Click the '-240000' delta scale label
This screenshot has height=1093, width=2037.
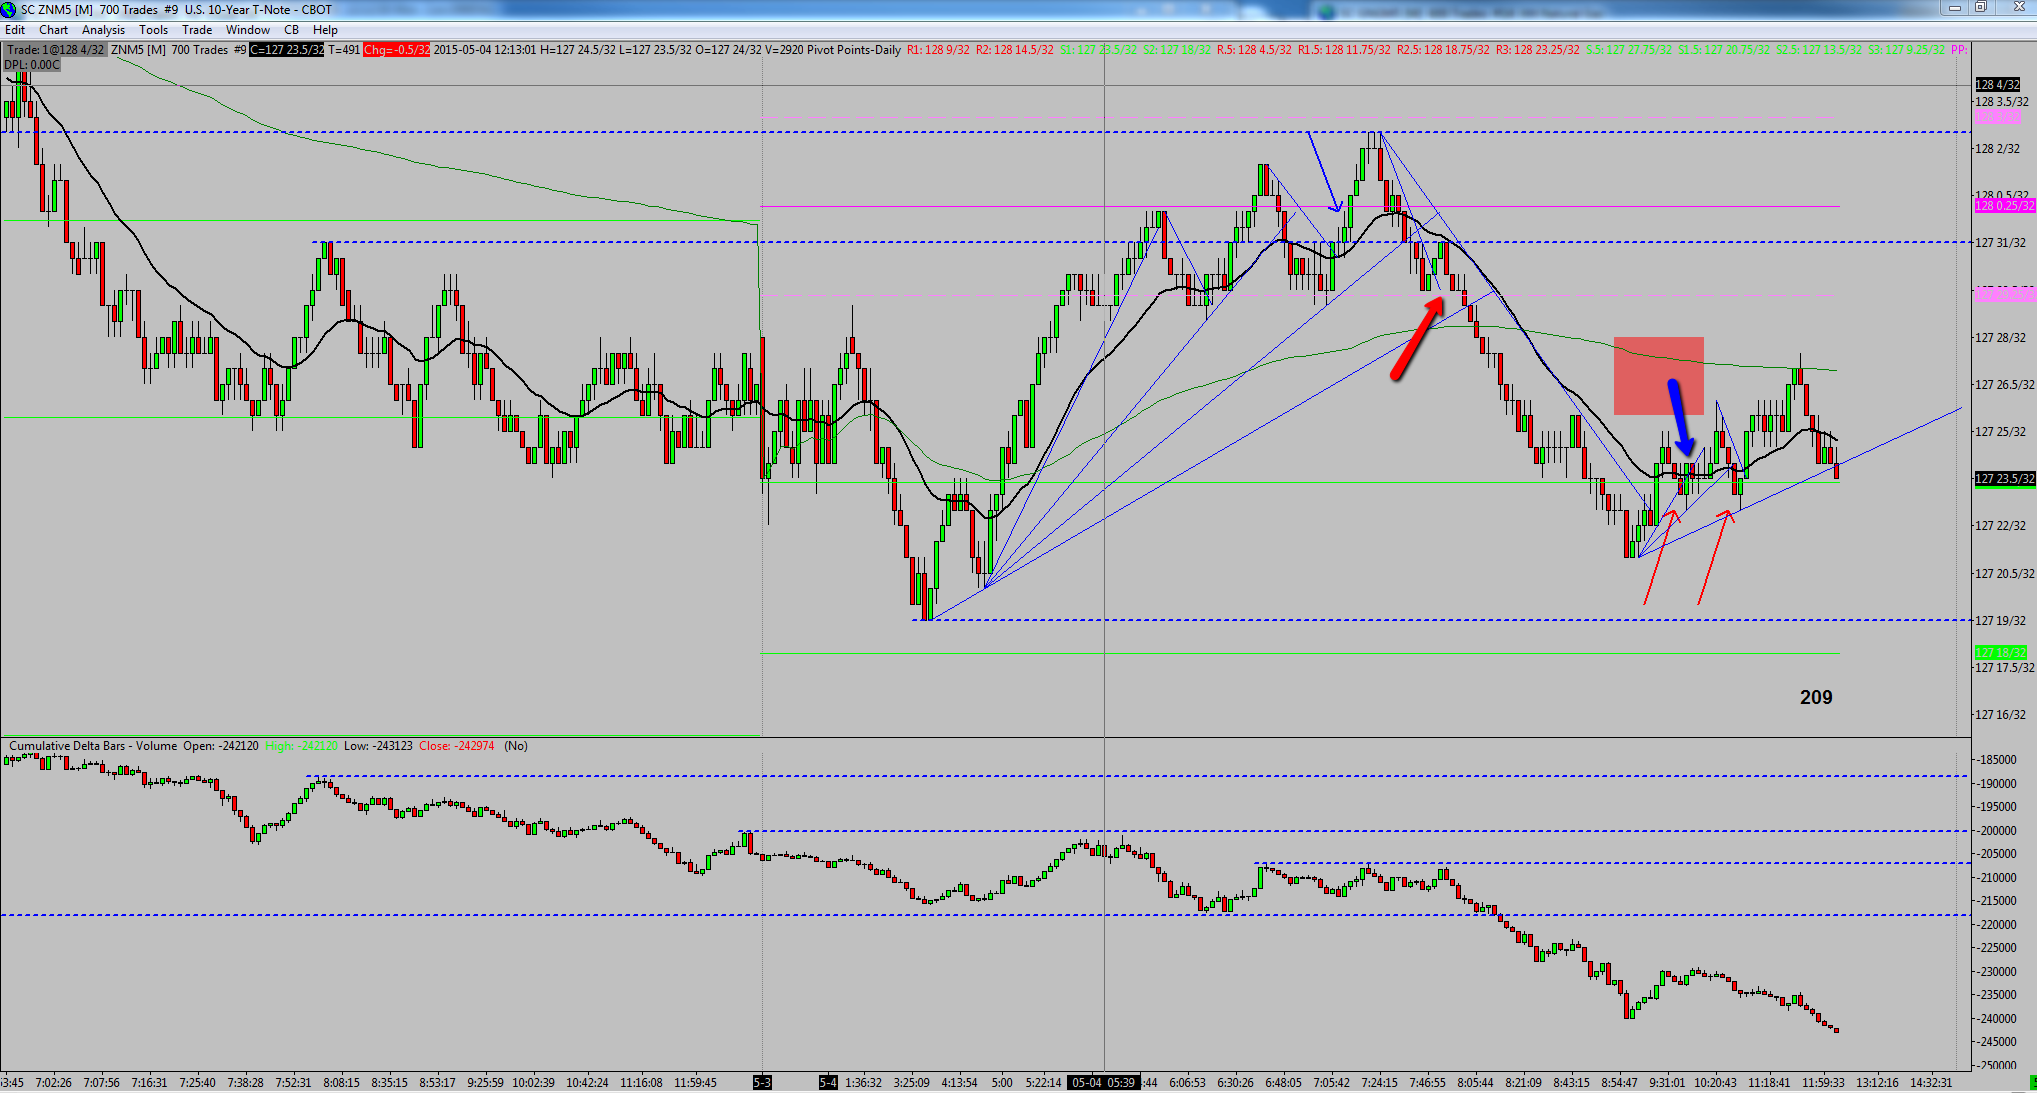[x=1997, y=1019]
